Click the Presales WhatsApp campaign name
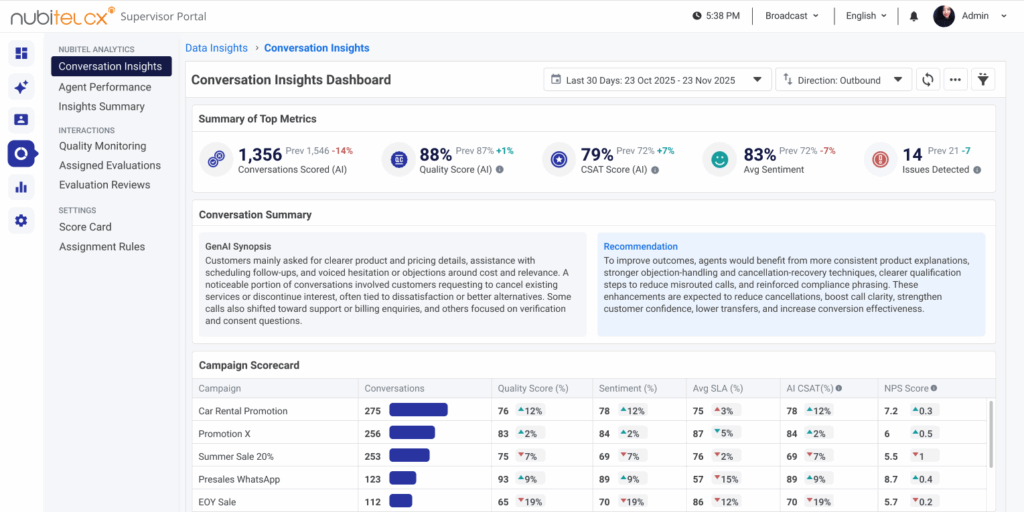The height and width of the screenshot is (512, 1024). [x=239, y=479]
